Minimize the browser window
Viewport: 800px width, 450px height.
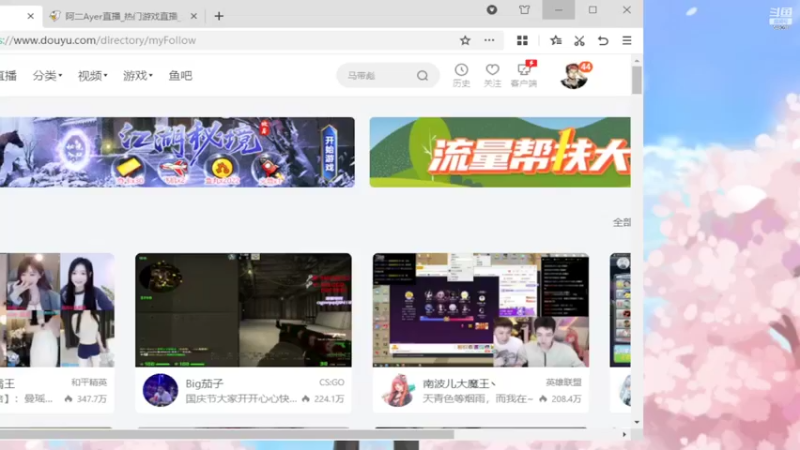[x=559, y=10]
